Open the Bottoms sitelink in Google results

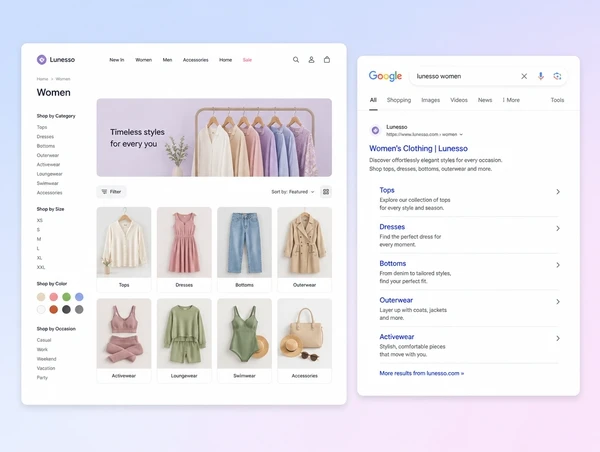coord(393,263)
